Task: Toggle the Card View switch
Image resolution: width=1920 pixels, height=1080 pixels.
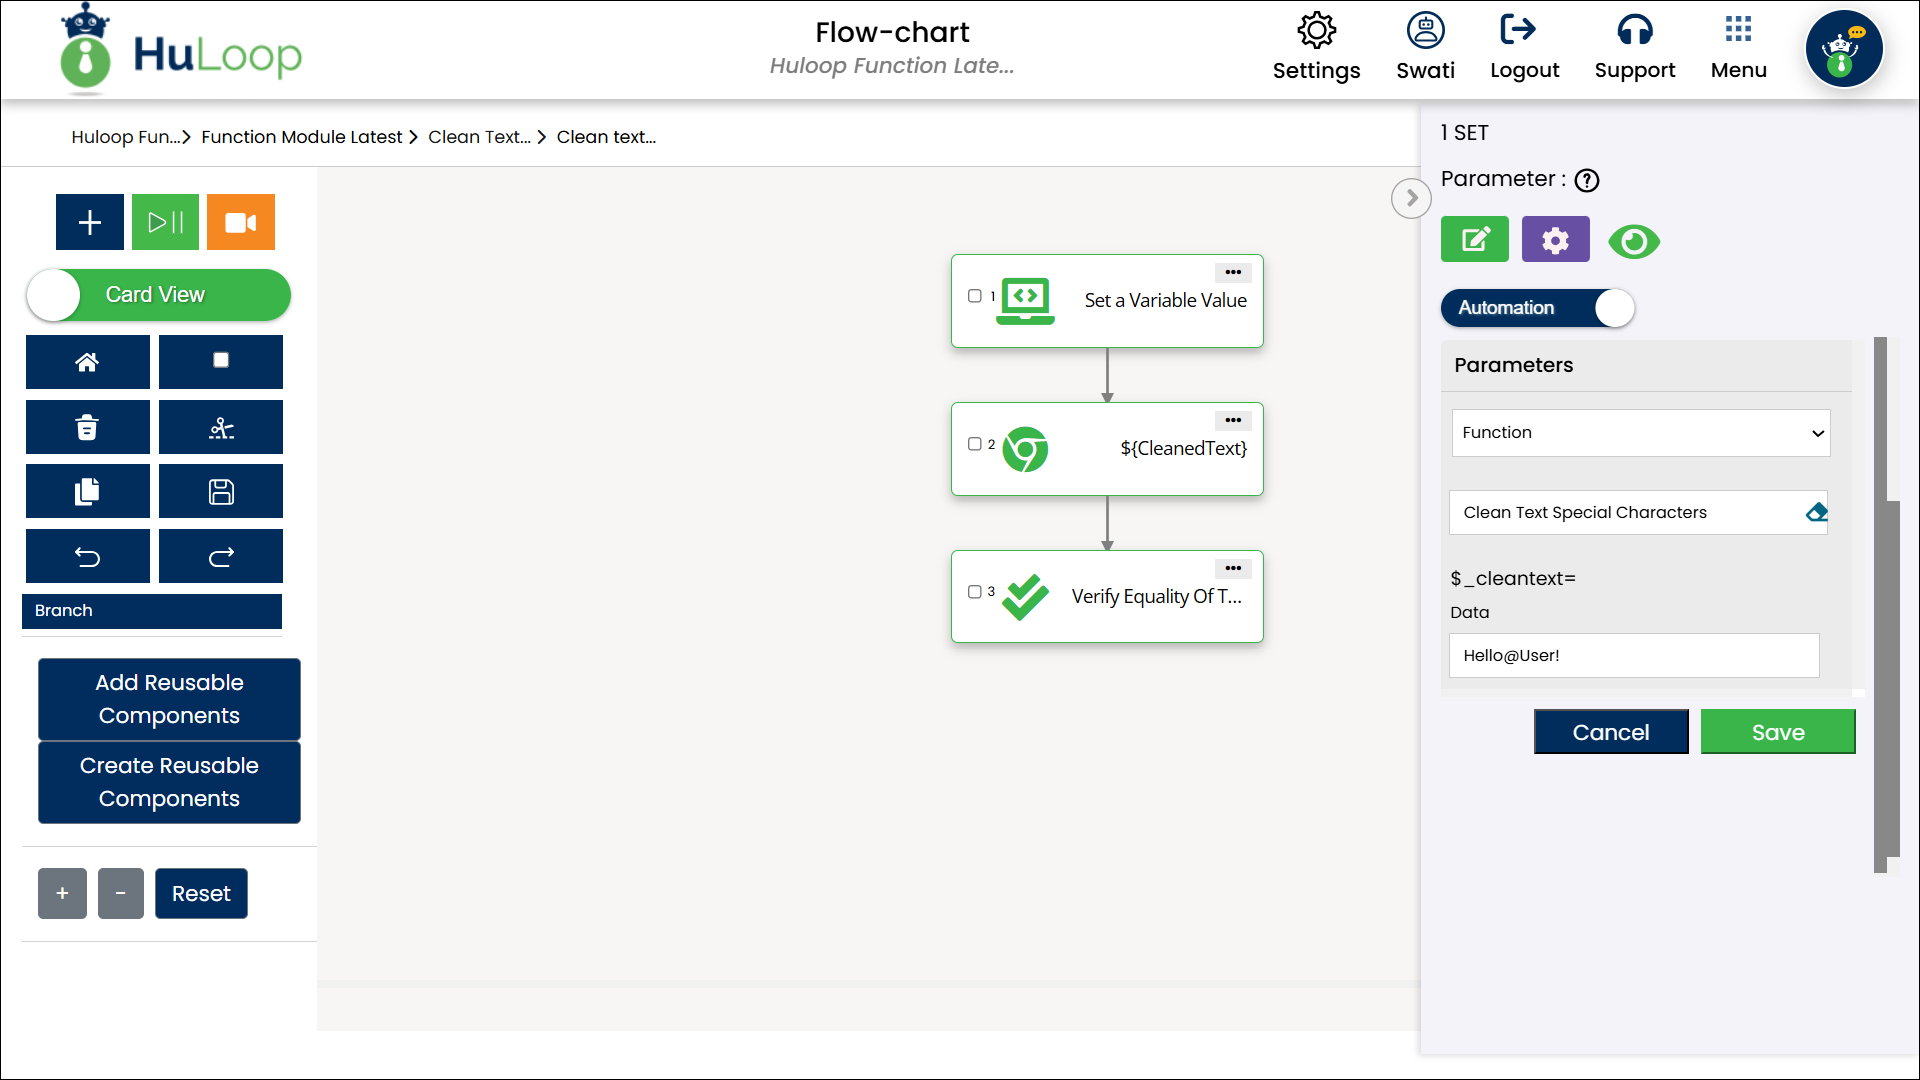Action: (158, 295)
